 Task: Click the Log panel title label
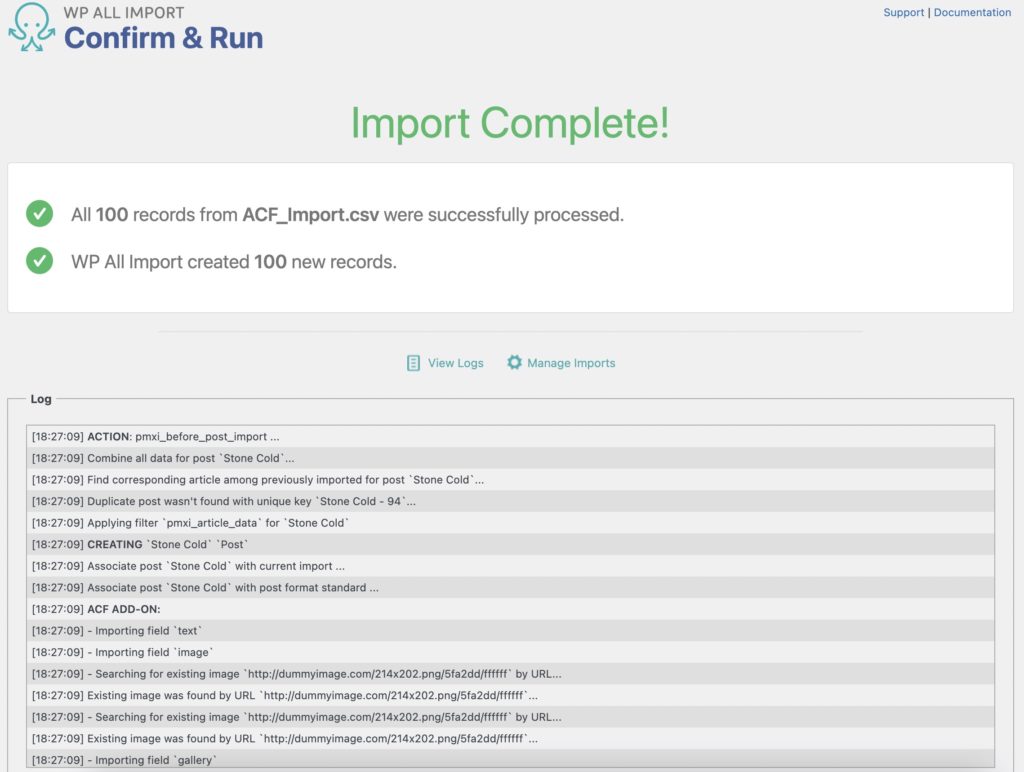[x=41, y=398]
